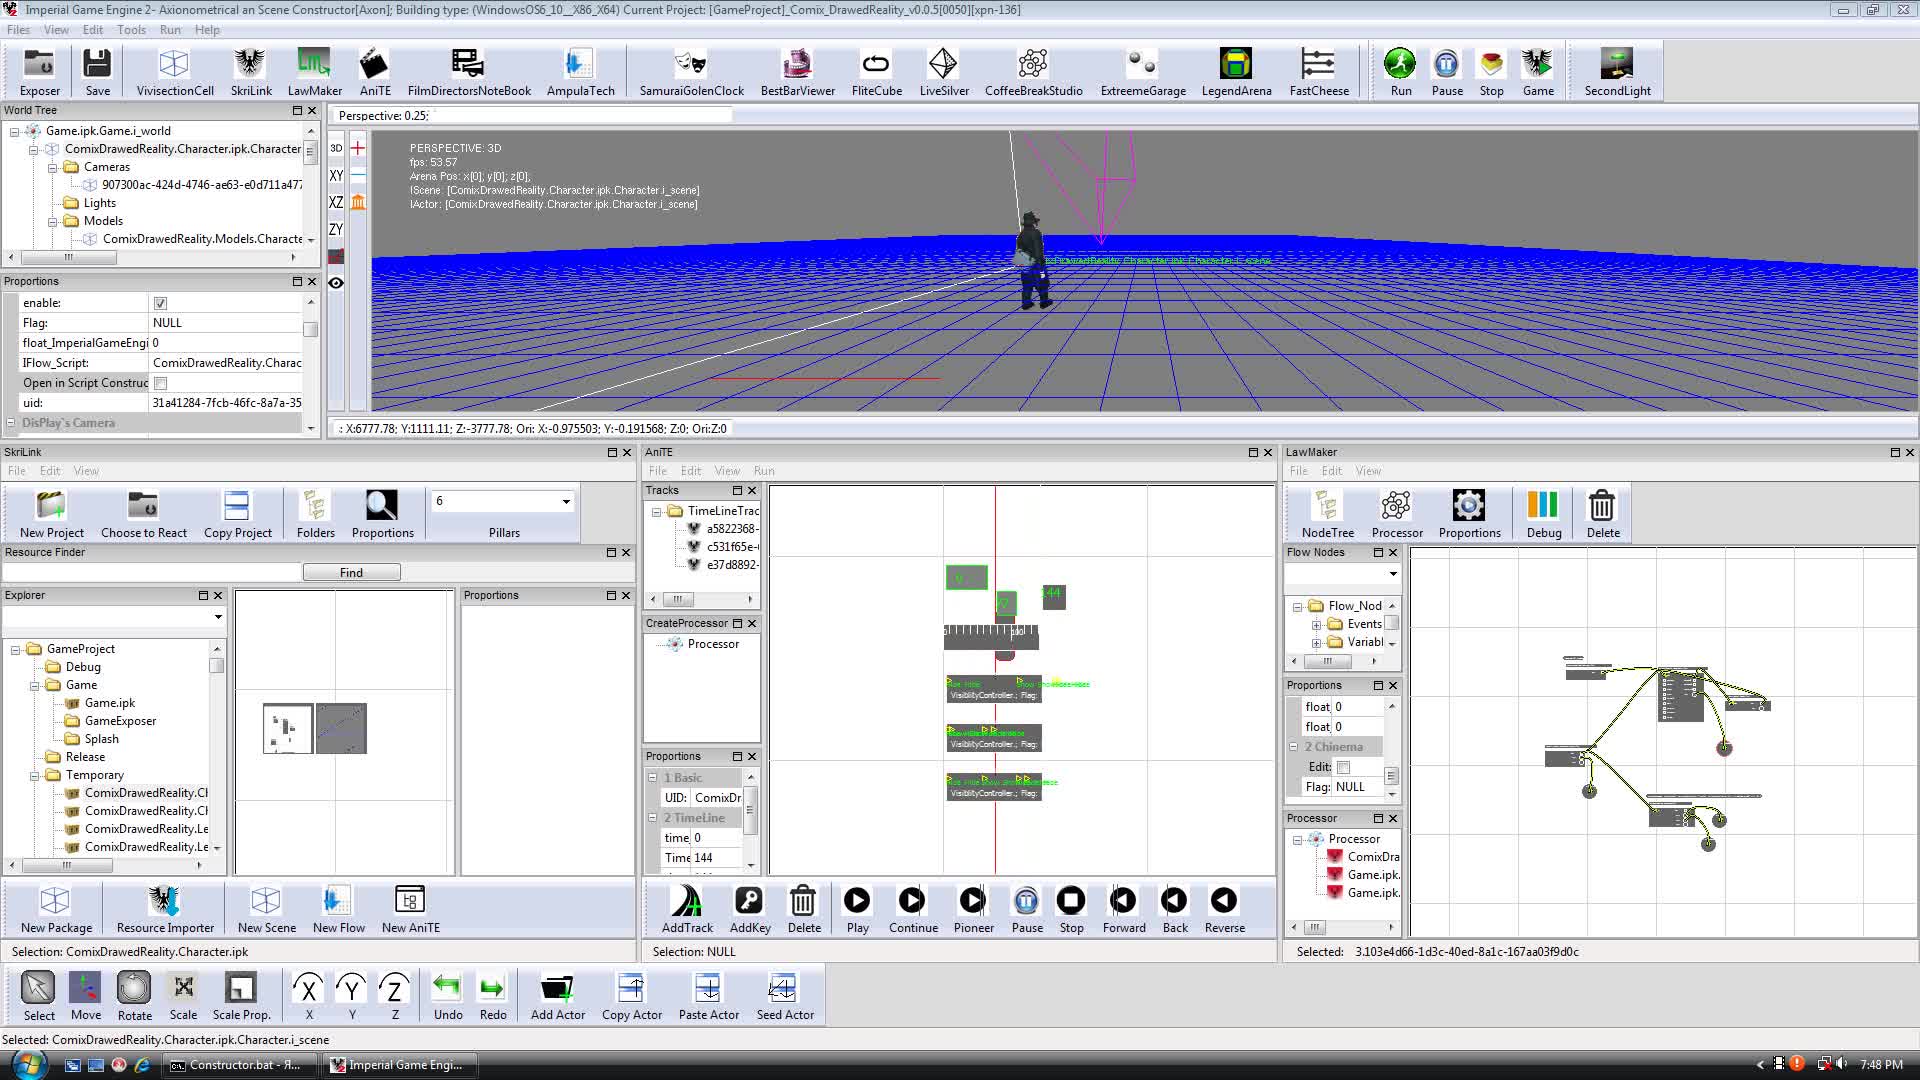
Task: Open the Tools menu
Action: 131,29
